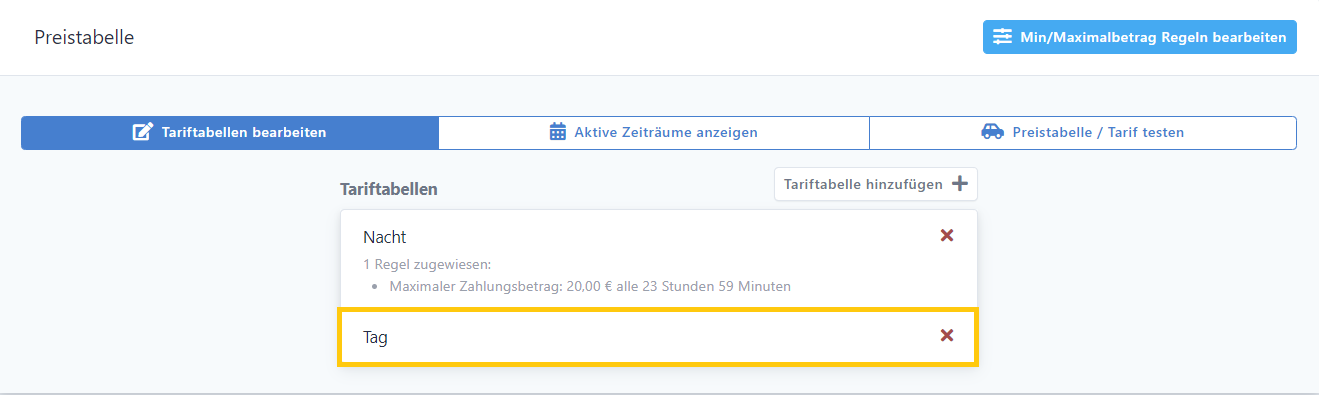This screenshot has width=1319, height=395.
Task: Click the Preistabelle page heading
Action: (x=84, y=38)
